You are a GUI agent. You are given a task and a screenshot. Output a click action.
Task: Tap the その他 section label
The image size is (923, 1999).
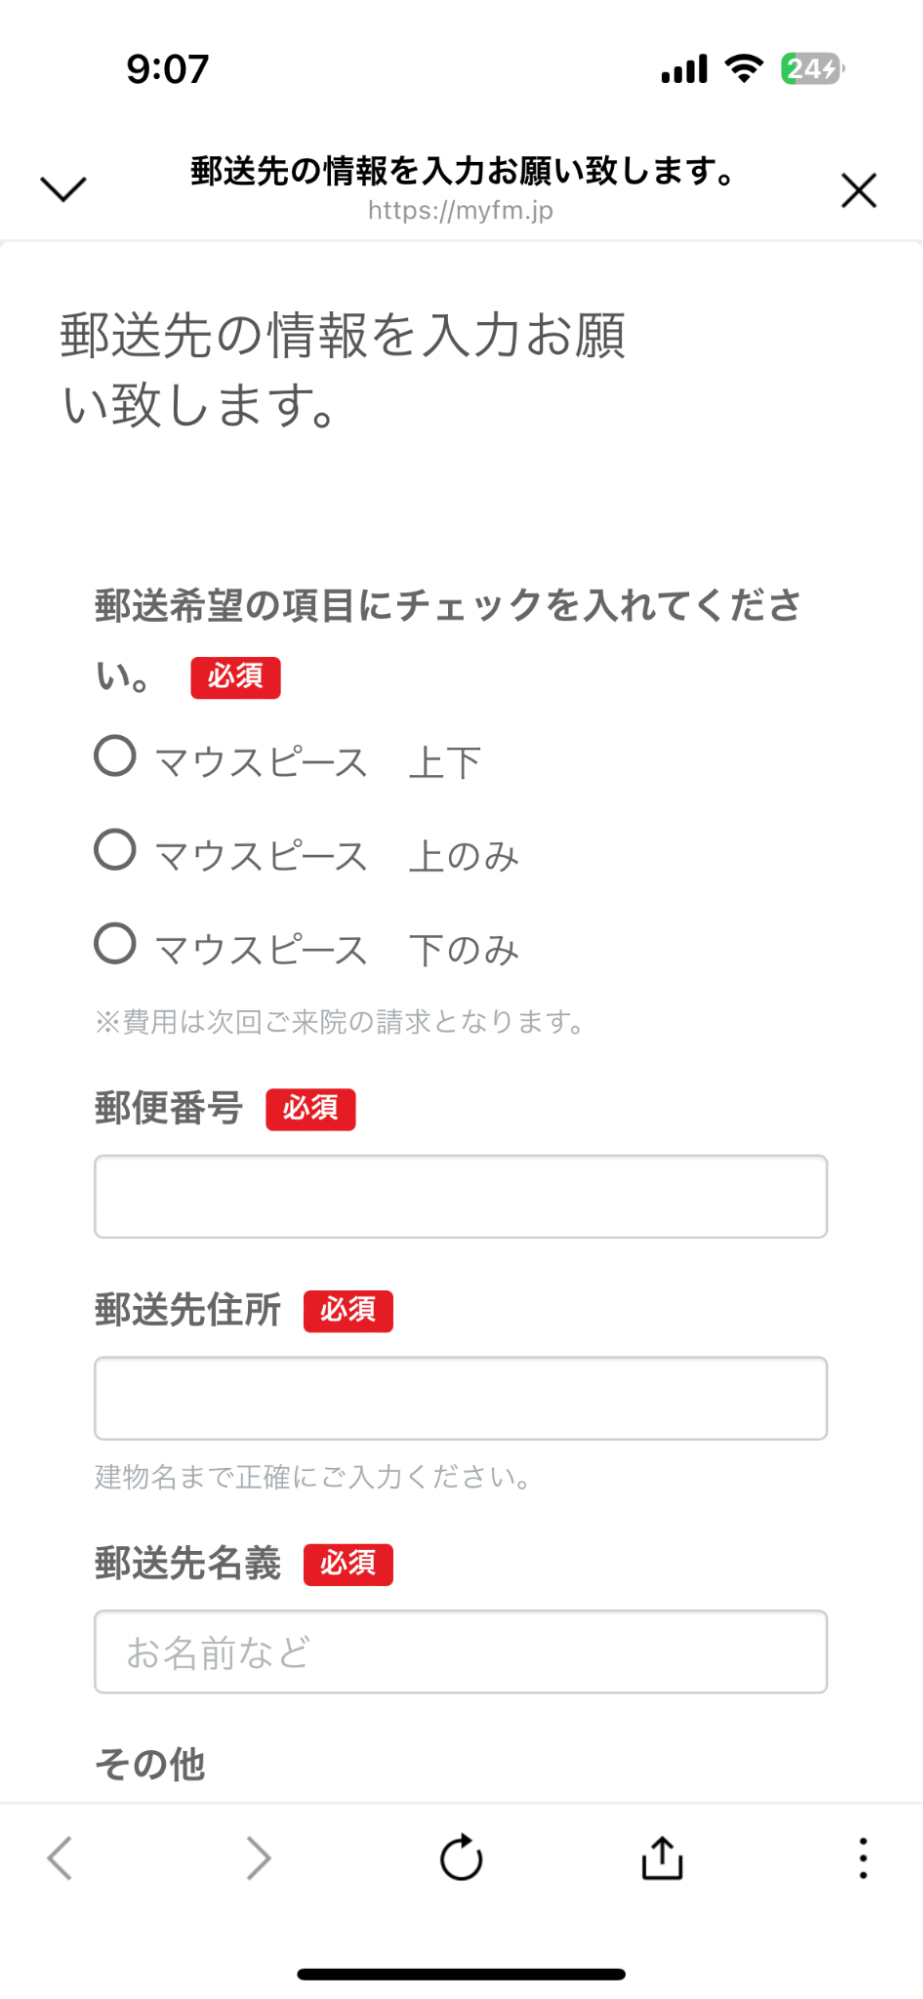(x=150, y=1764)
